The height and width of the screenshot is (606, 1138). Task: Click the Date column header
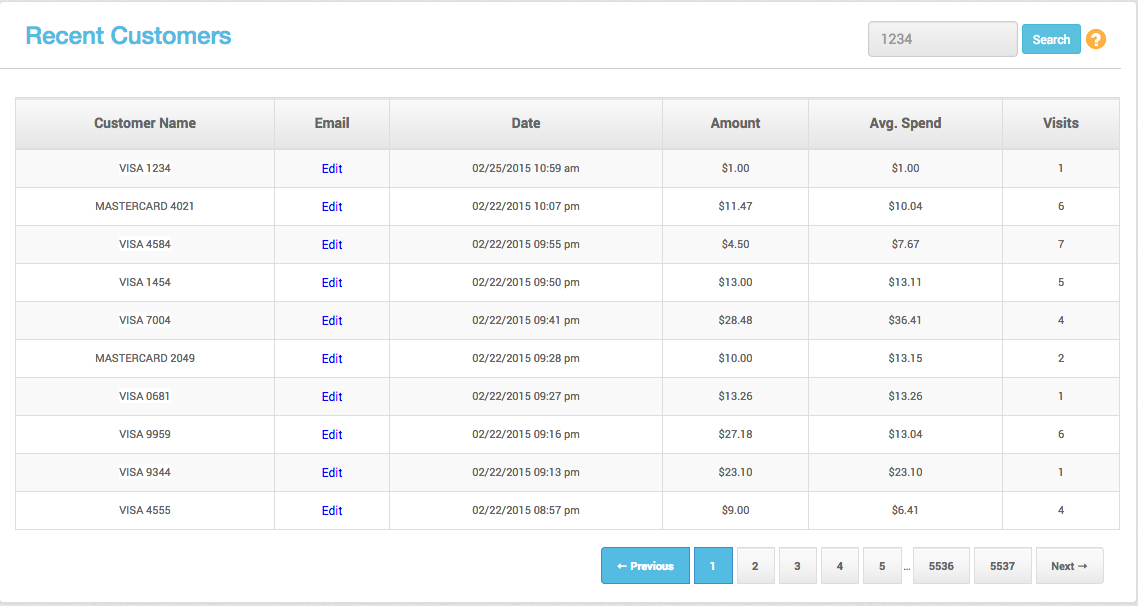525,123
